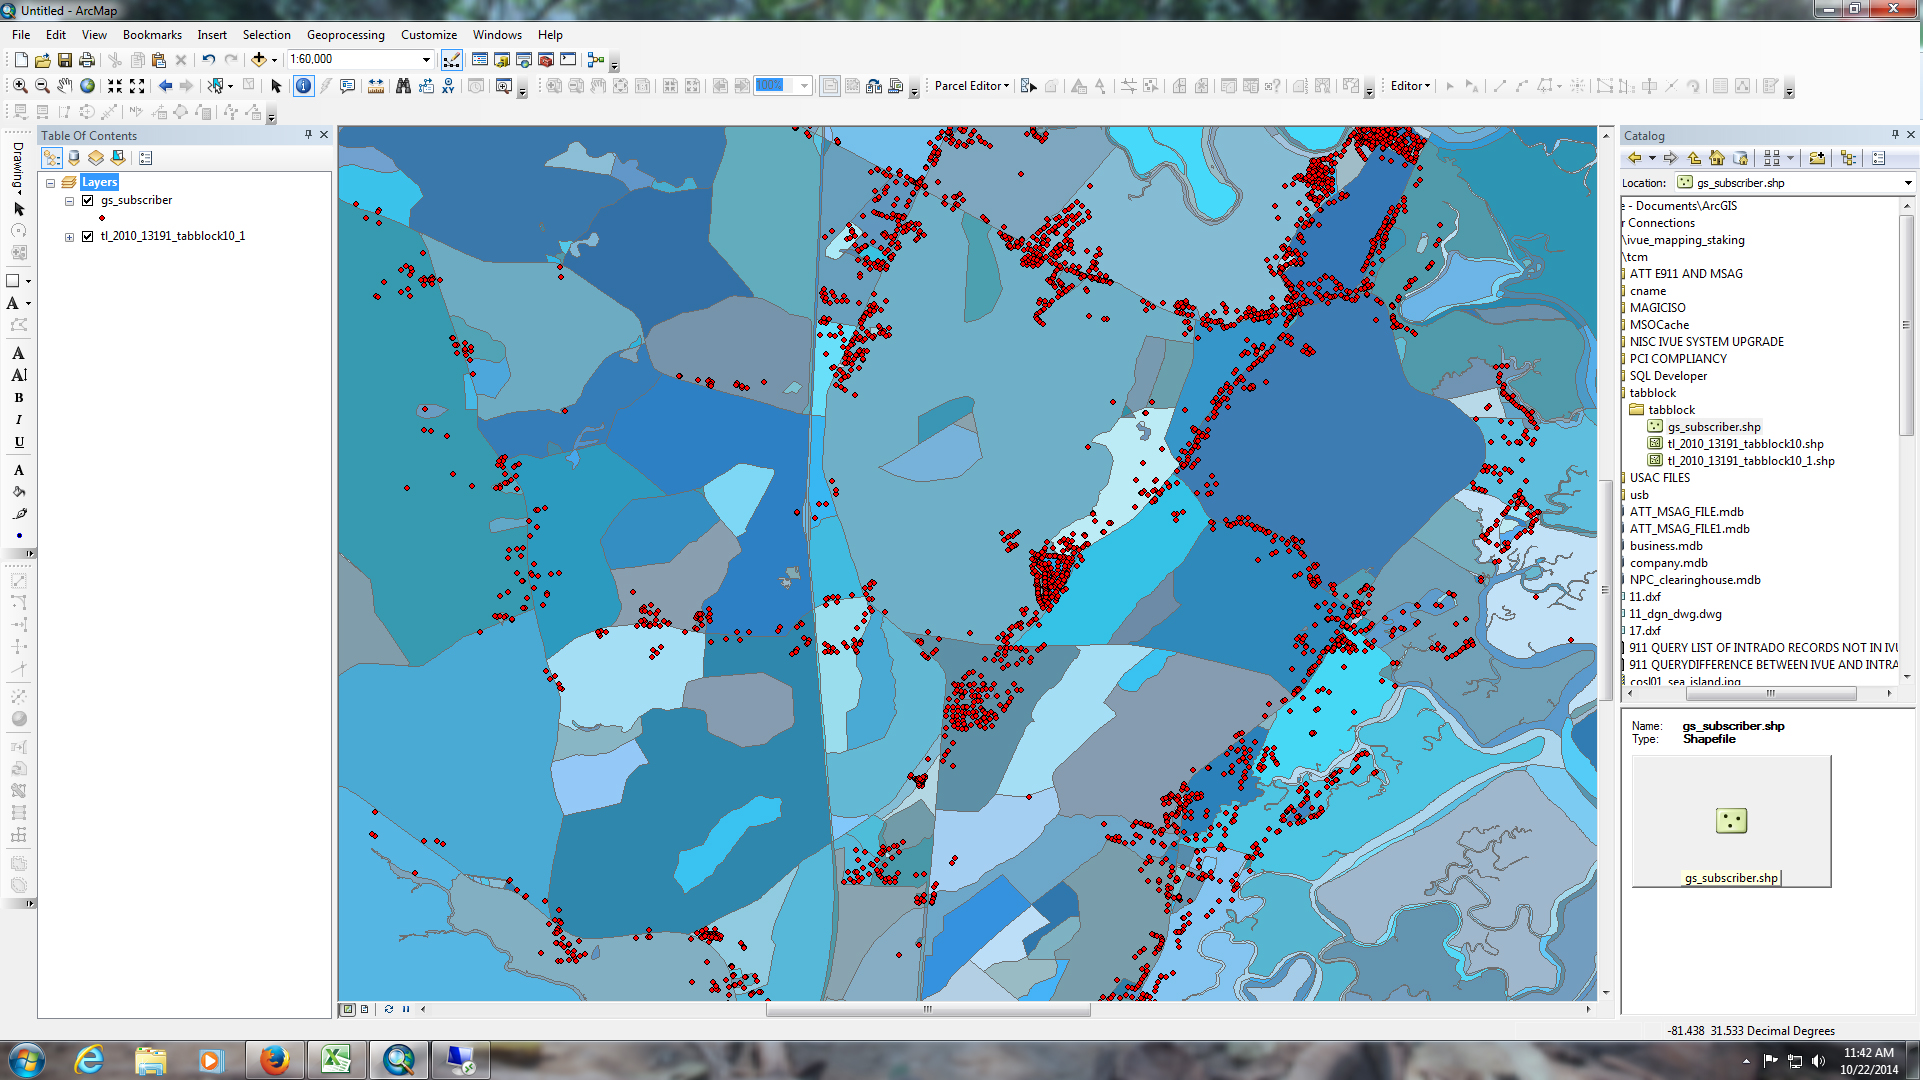
Task: Click the Add Data button
Action: click(x=258, y=60)
